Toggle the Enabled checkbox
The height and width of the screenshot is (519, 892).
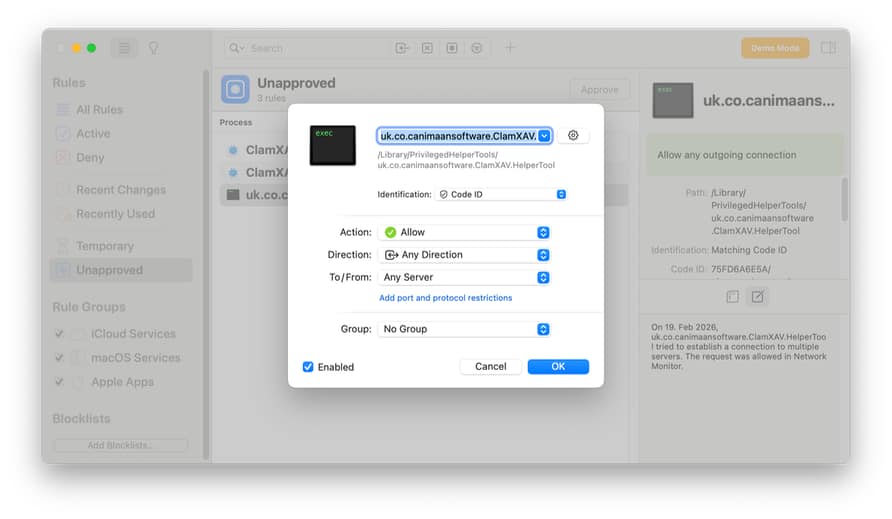click(x=308, y=367)
